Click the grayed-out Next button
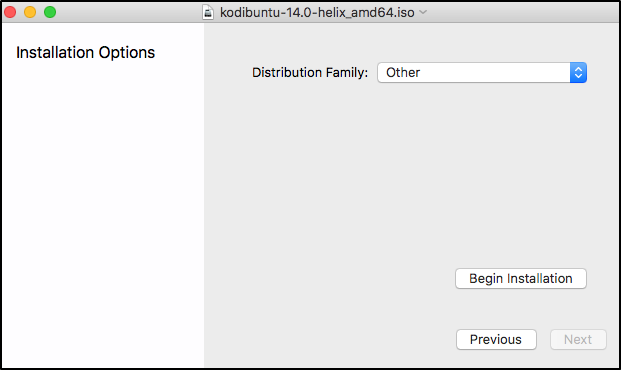Screen dimensions: 621x370 pos(578,339)
